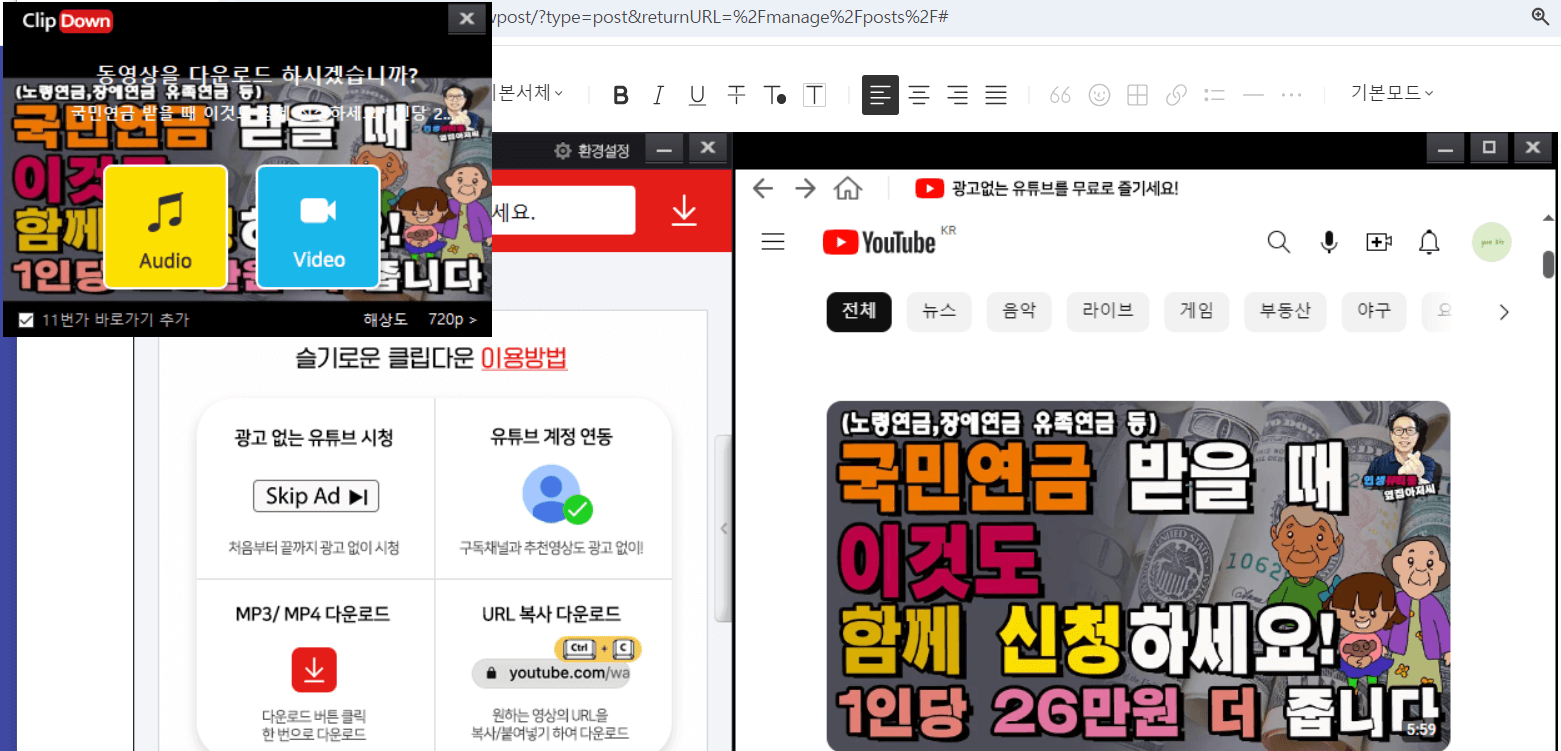Viewport: 1561px width, 751px height.
Task: Toggle the 11번가 바로가기 추가 checkbox
Action: (27, 320)
